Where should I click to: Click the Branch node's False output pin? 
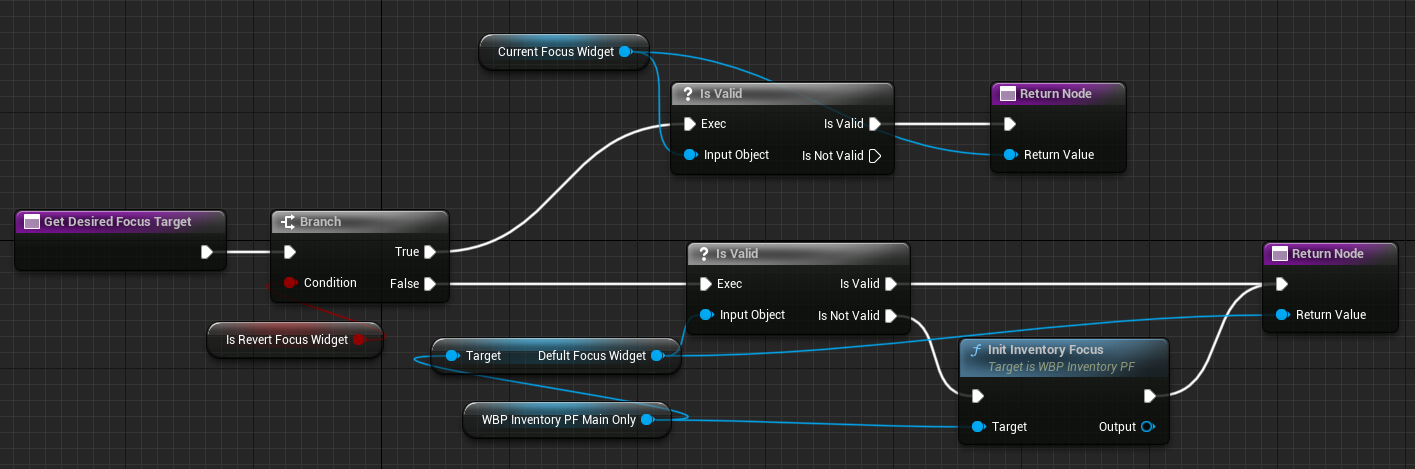click(429, 284)
